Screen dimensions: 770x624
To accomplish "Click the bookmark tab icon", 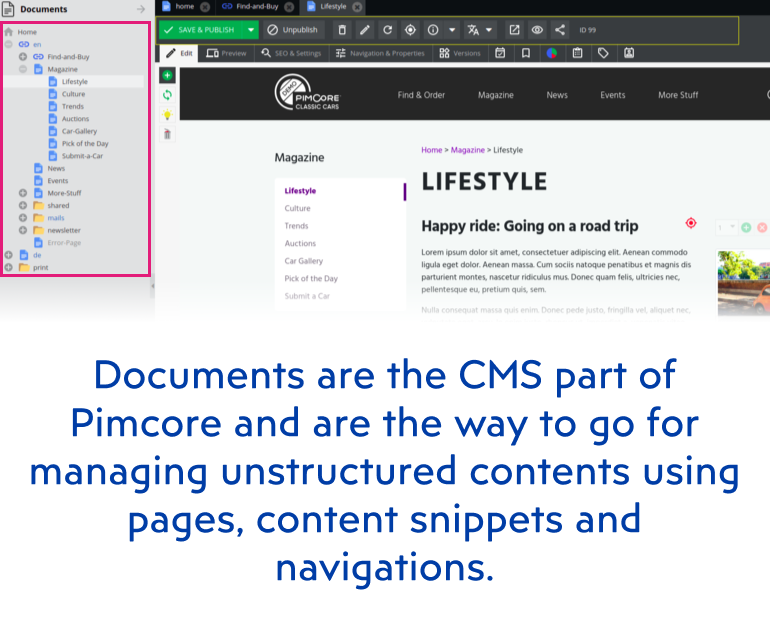I will click(526, 53).
